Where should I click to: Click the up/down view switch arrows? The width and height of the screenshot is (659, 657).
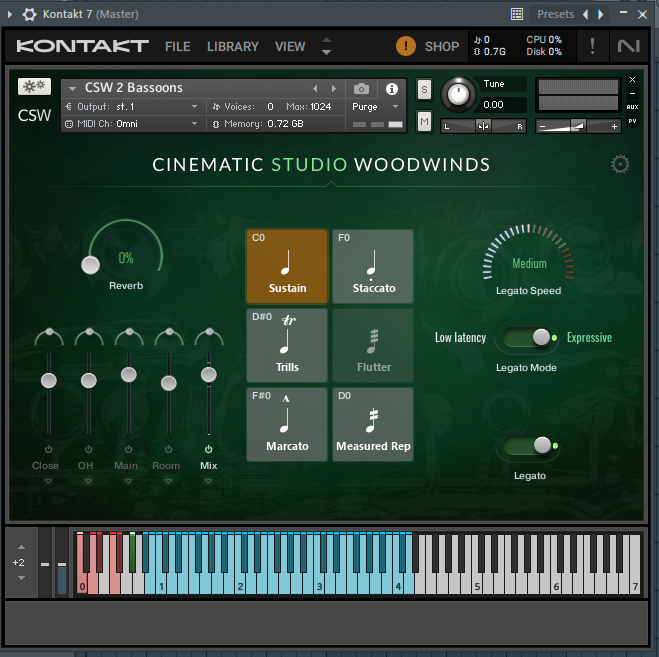[x=326, y=46]
